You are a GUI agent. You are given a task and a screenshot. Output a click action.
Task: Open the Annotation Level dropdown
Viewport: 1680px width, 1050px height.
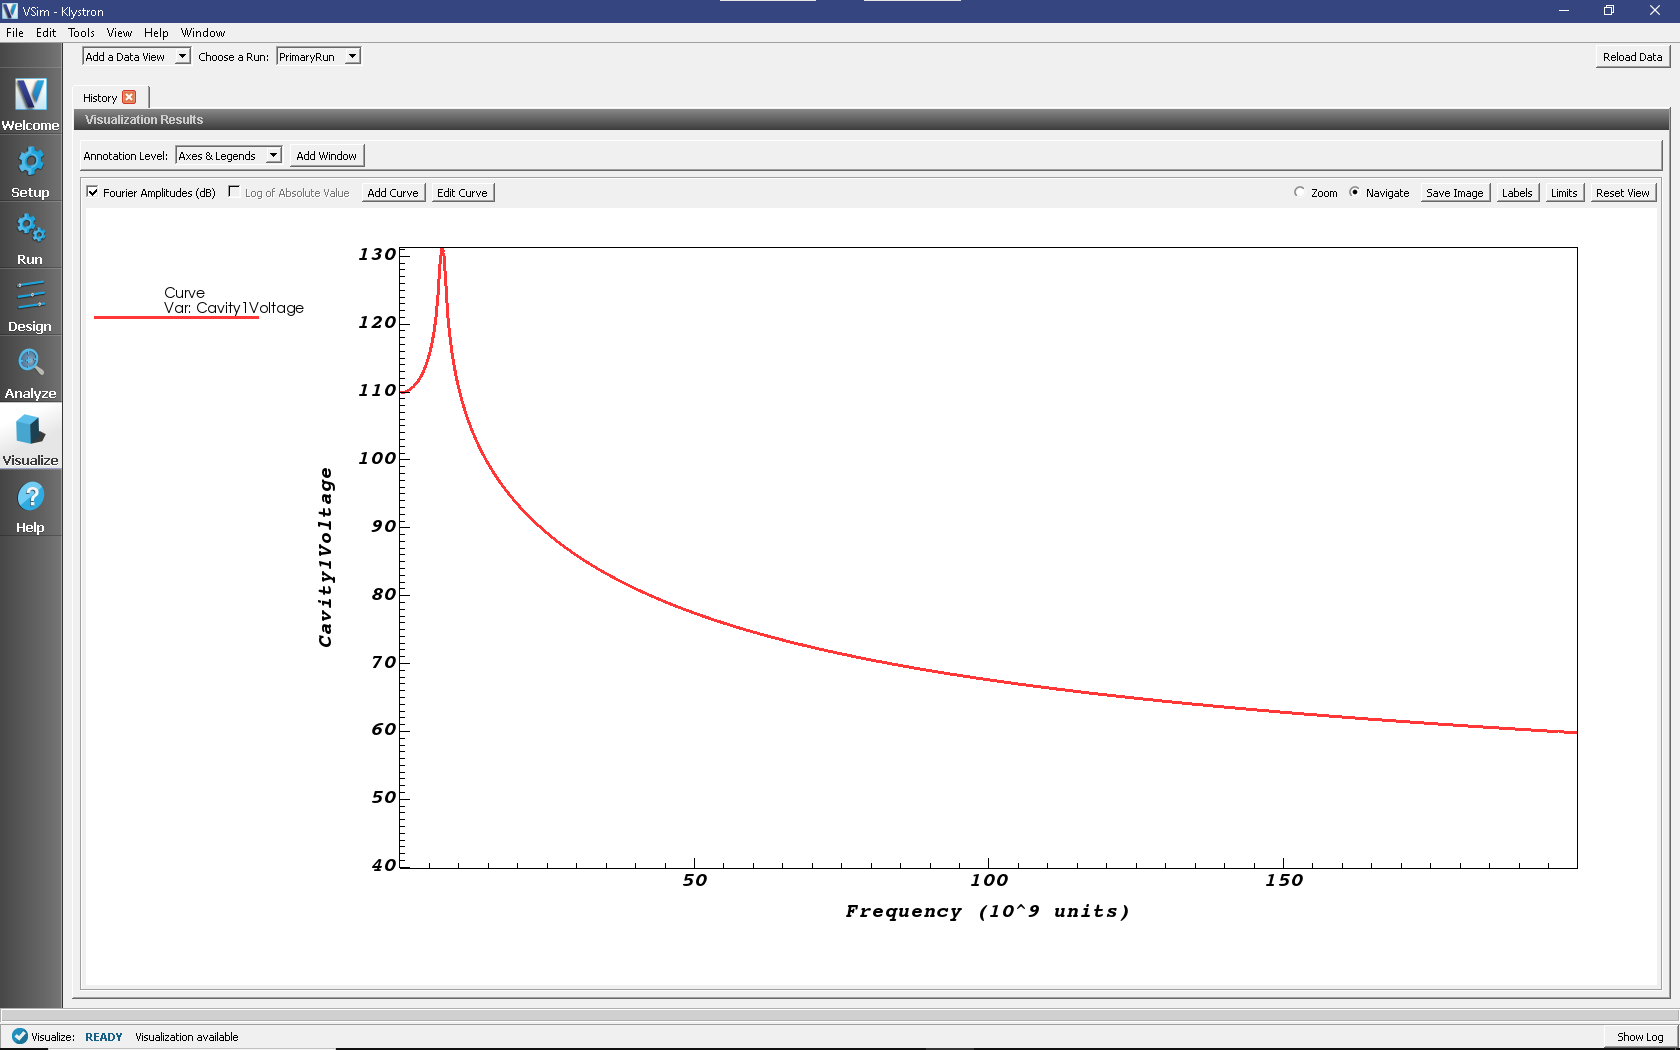point(229,156)
